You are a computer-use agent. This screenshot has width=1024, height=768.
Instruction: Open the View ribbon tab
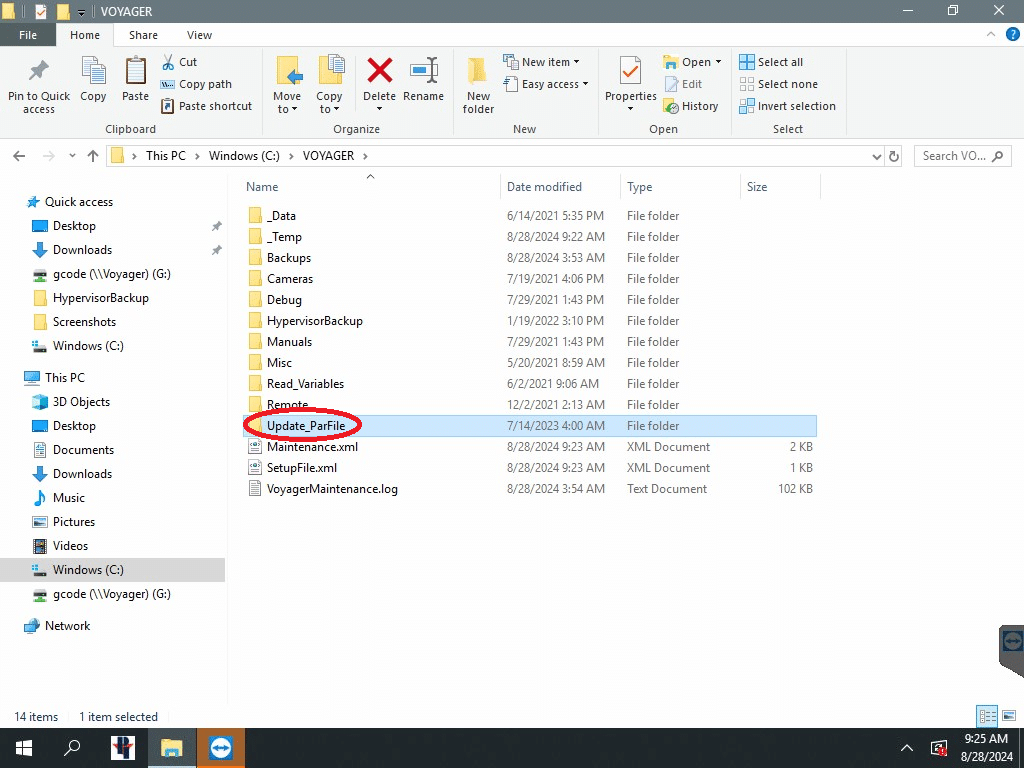pyautogui.click(x=199, y=35)
